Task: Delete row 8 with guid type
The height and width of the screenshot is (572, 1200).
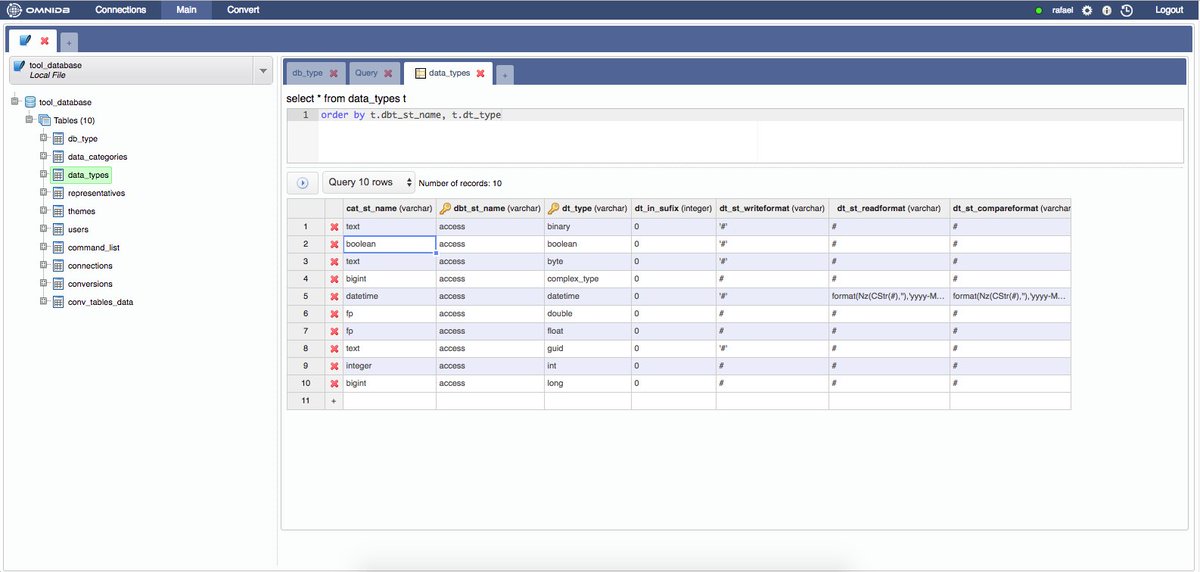Action: 334,348
